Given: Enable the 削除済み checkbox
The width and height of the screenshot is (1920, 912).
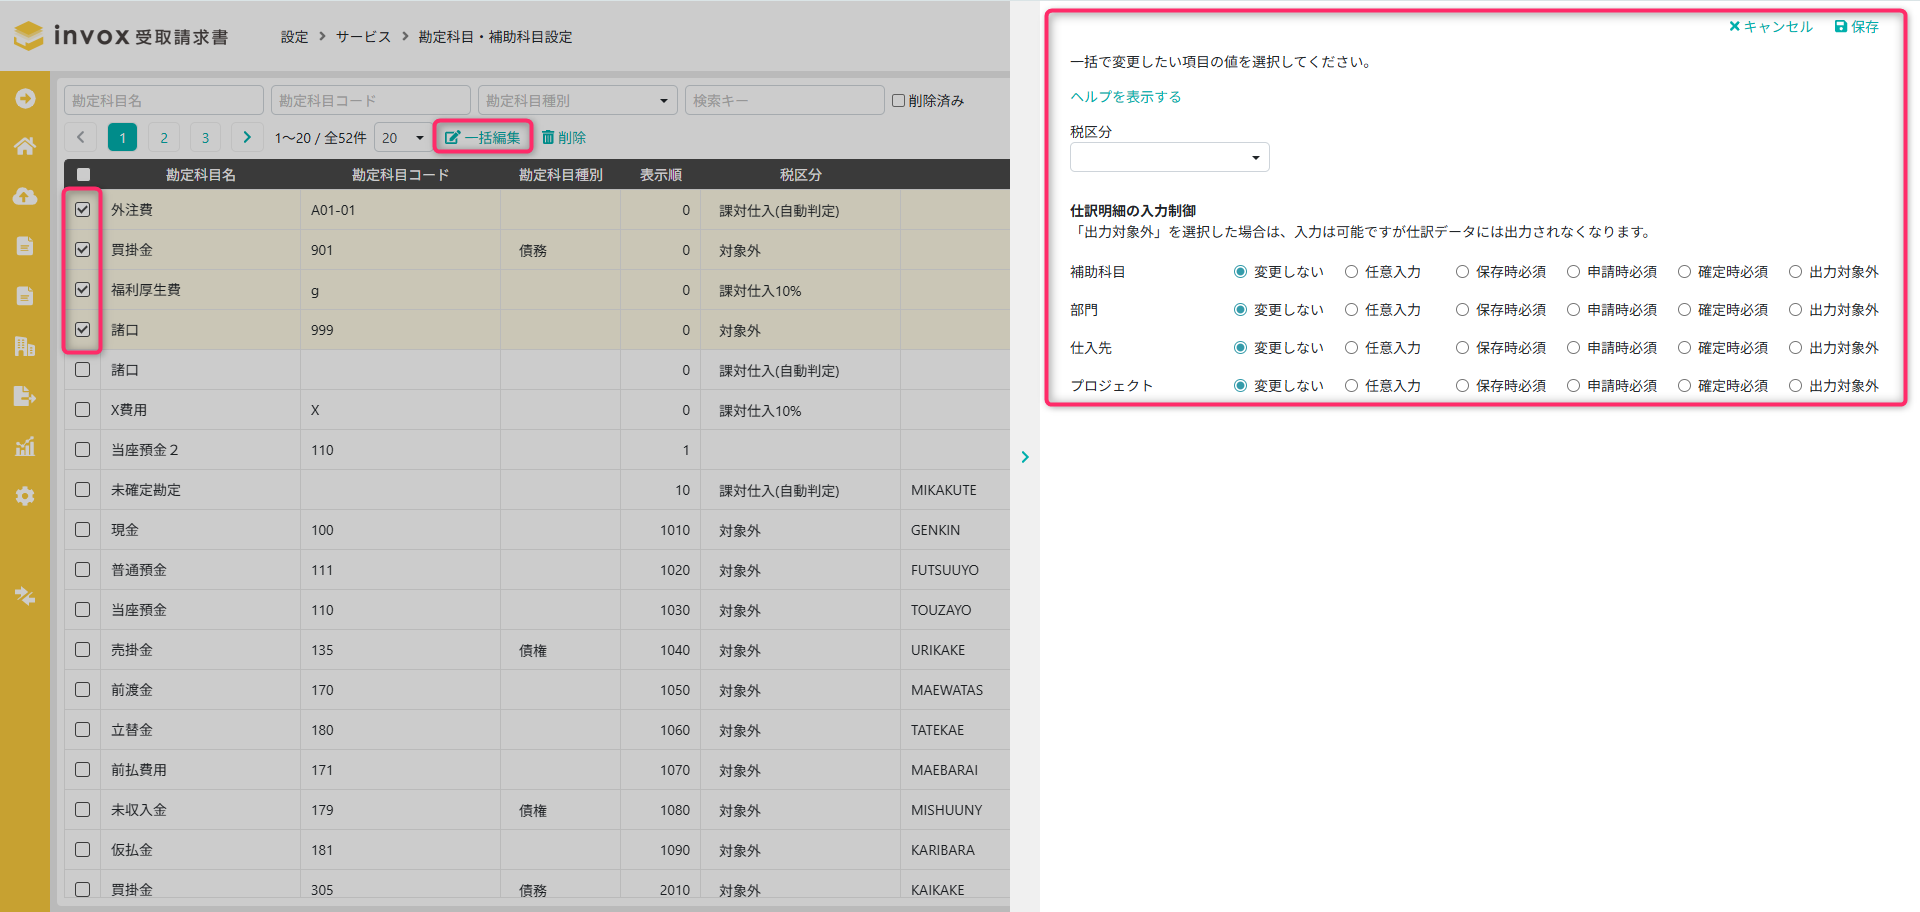Looking at the screenshot, I should [x=898, y=101].
